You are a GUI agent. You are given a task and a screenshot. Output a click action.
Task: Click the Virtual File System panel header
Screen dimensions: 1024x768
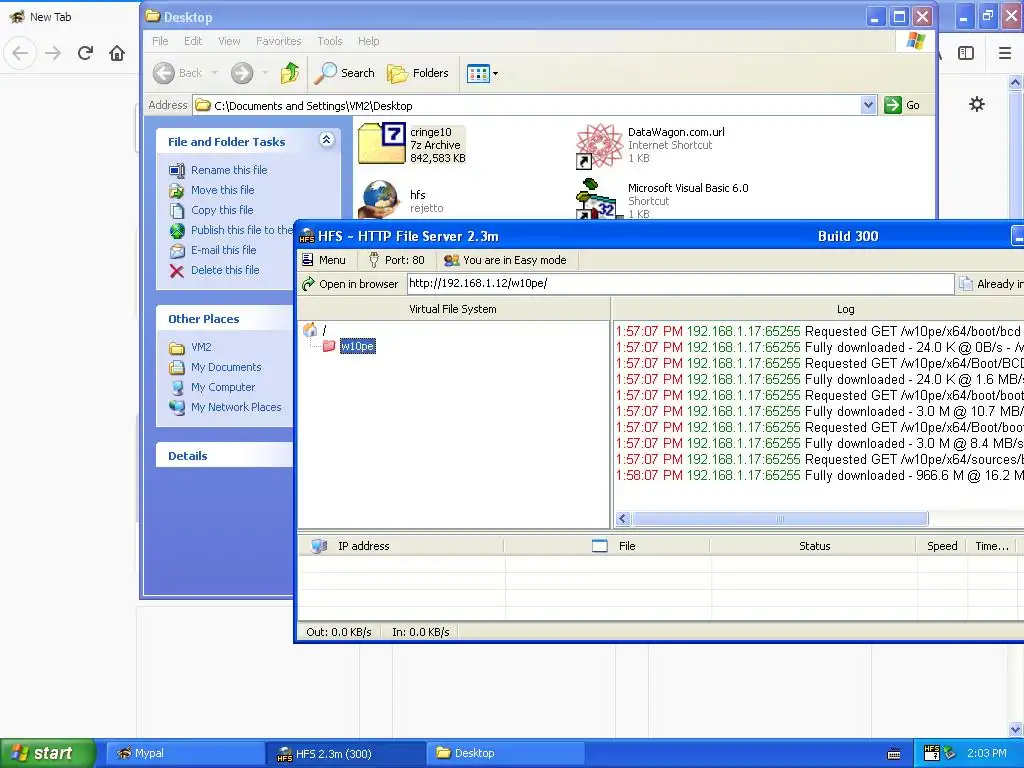[453, 310]
